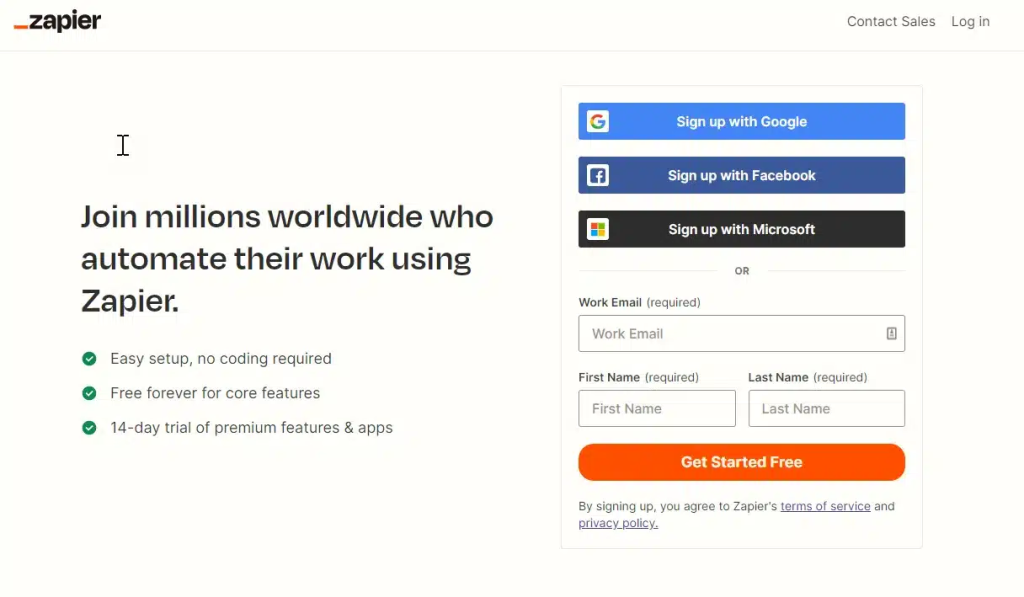
Task: Go to Log in
Action: coord(970,22)
